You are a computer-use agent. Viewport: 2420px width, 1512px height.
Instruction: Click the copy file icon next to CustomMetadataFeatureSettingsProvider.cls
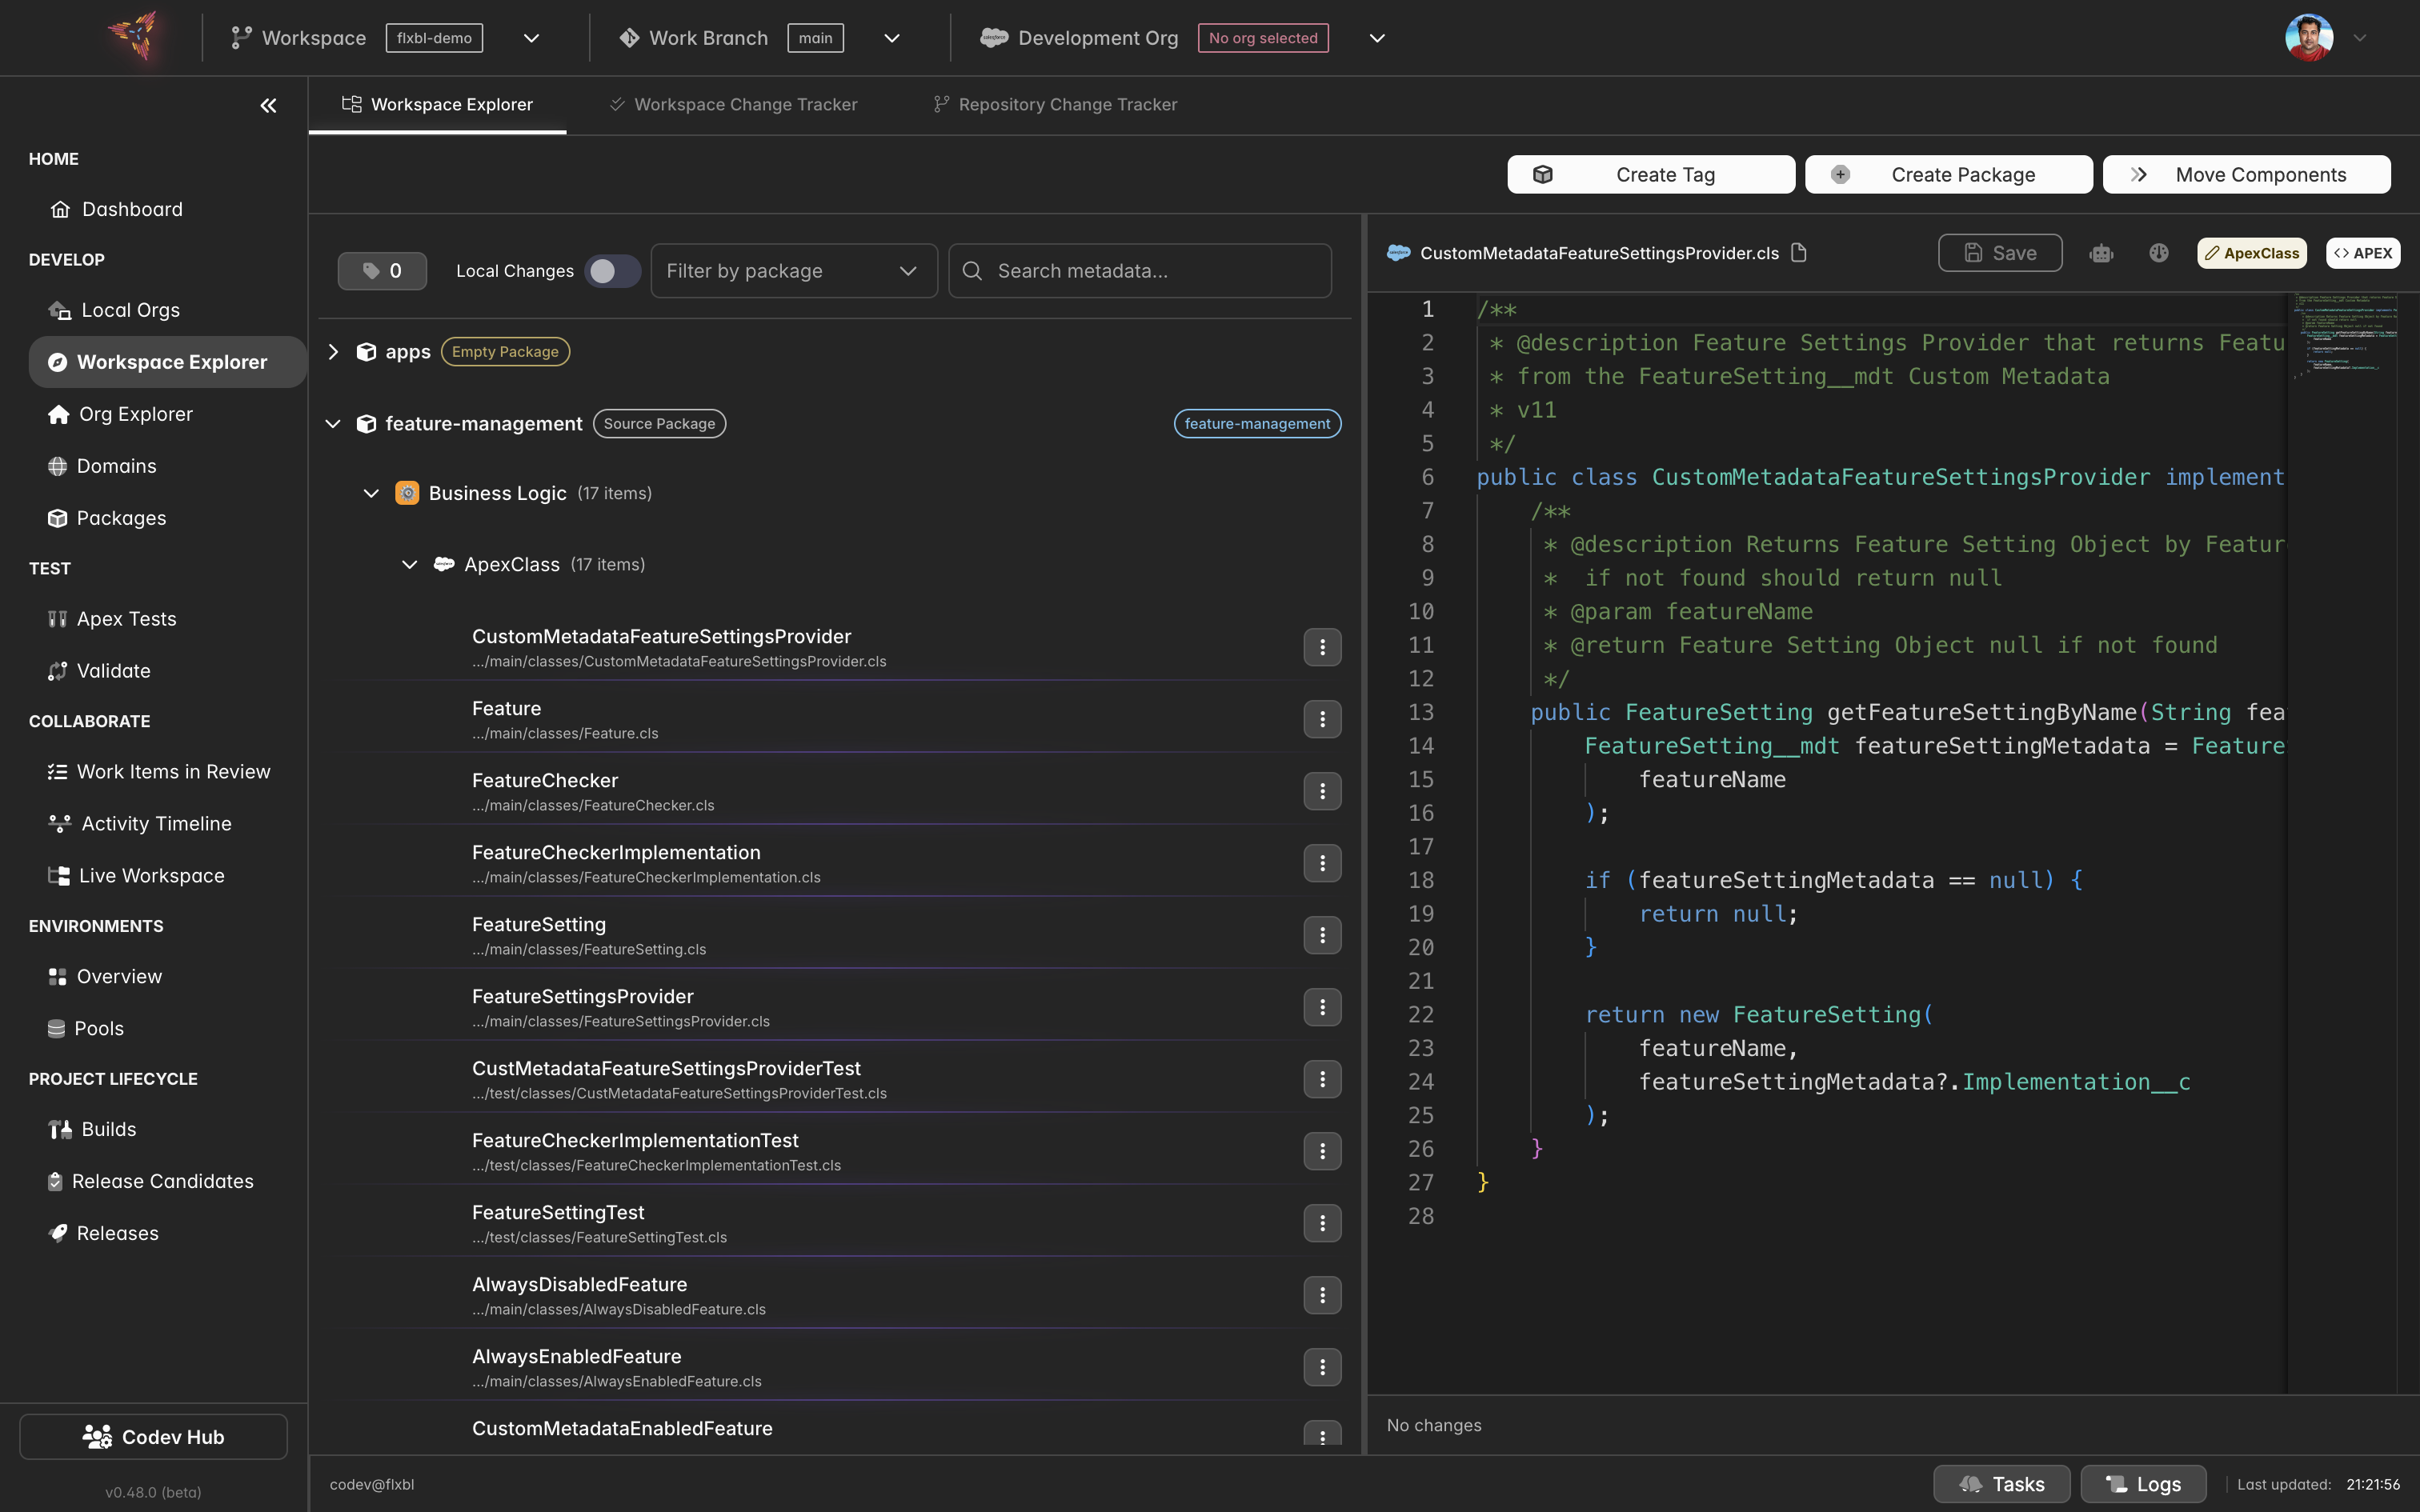(x=1798, y=253)
